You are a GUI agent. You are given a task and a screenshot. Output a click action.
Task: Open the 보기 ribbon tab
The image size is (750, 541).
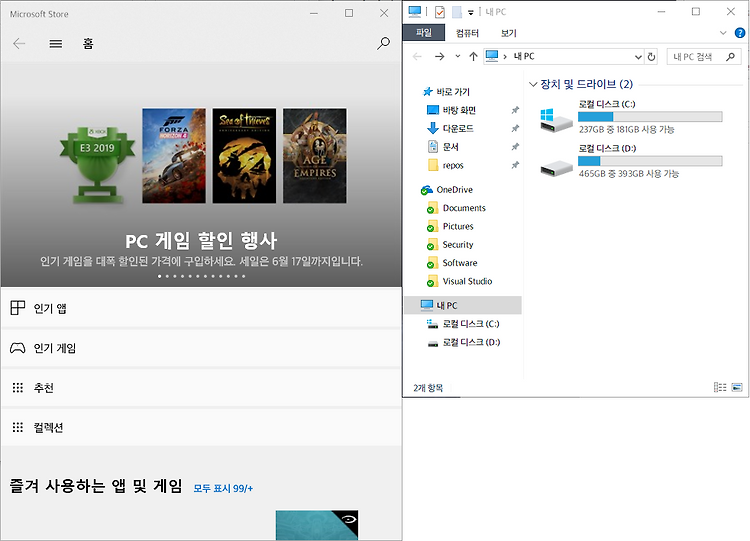[508, 33]
